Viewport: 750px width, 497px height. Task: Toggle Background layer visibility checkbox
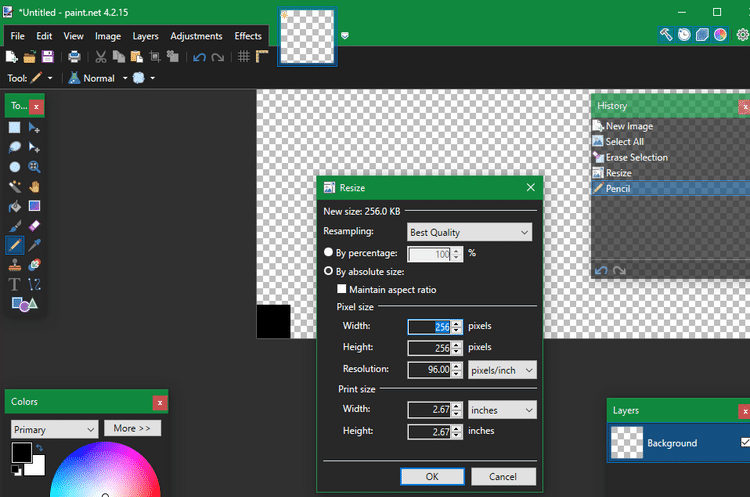click(x=744, y=442)
